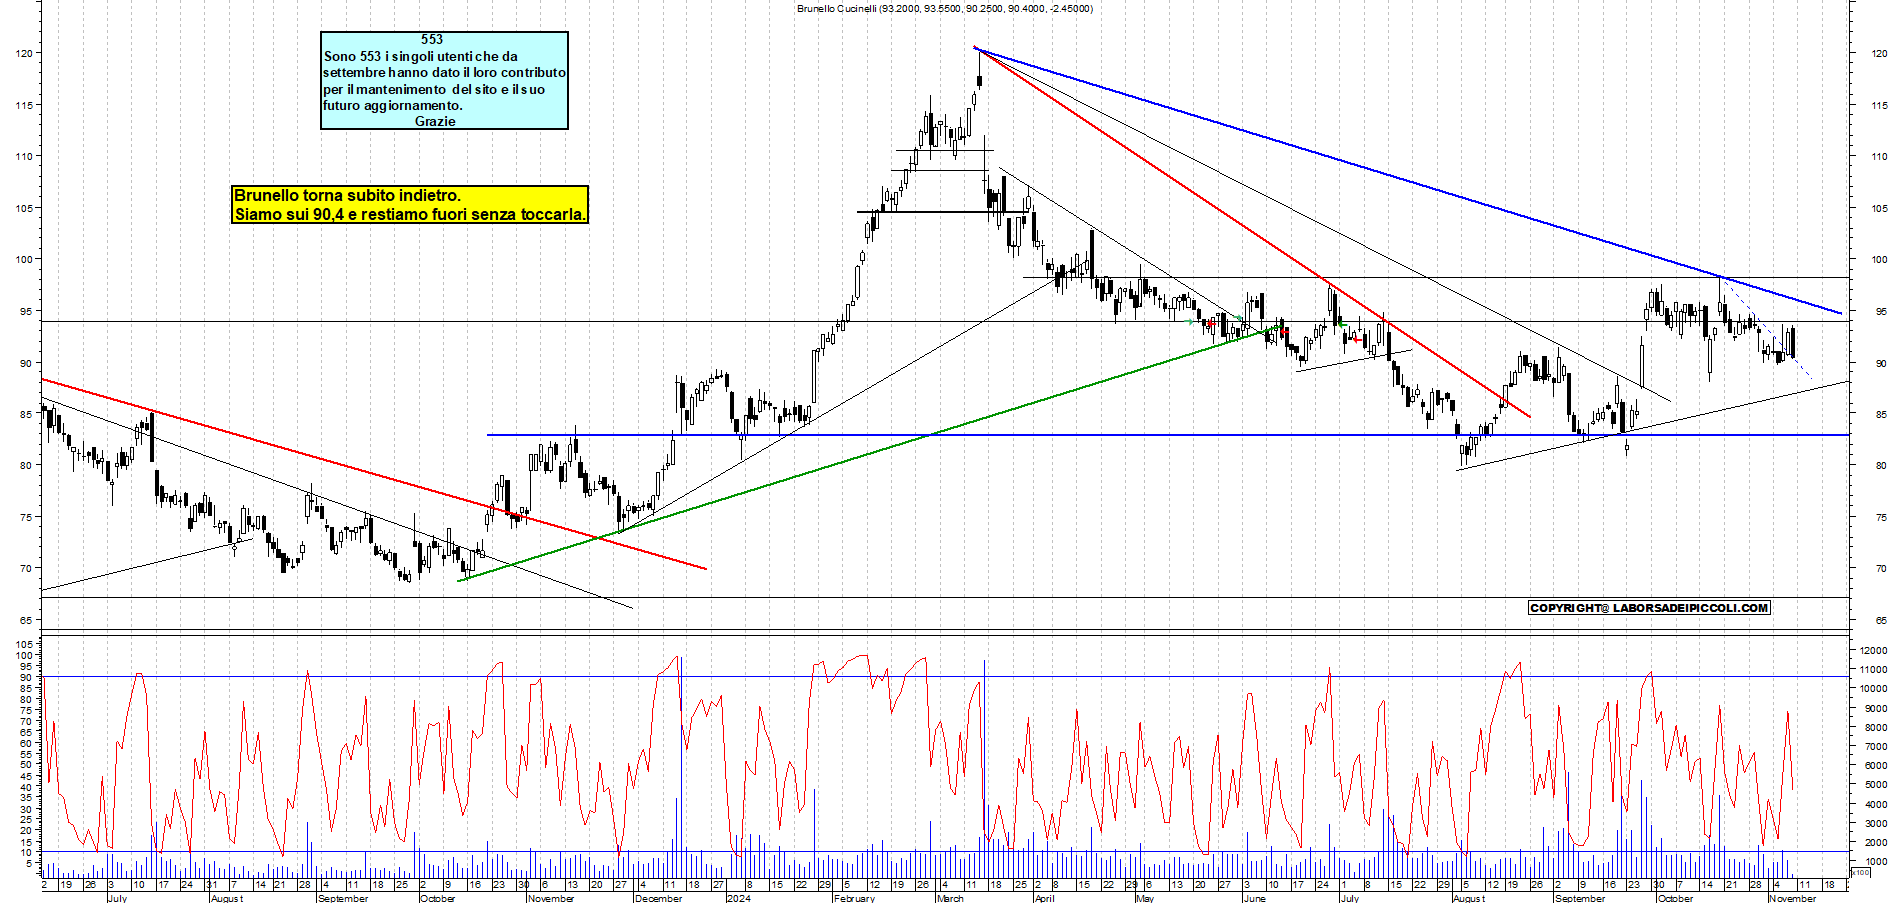Image resolution: width=1890 pixels, height=903 pixels.
Task: Select the 2024 year label on time axis
Action: pos(739,898)
